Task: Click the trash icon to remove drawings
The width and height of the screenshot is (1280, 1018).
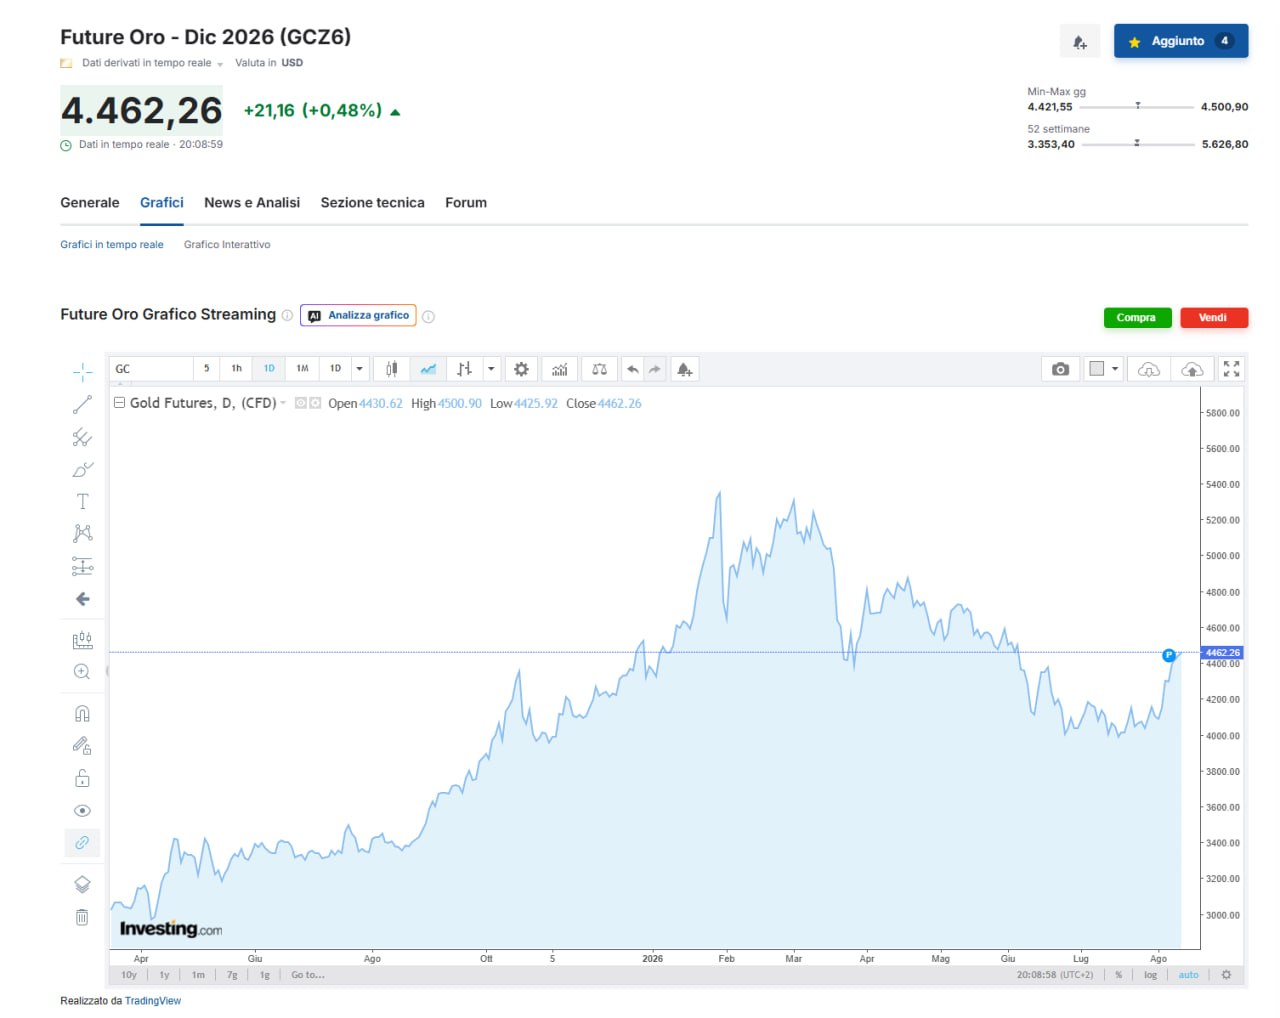Action: coord(82,917)
